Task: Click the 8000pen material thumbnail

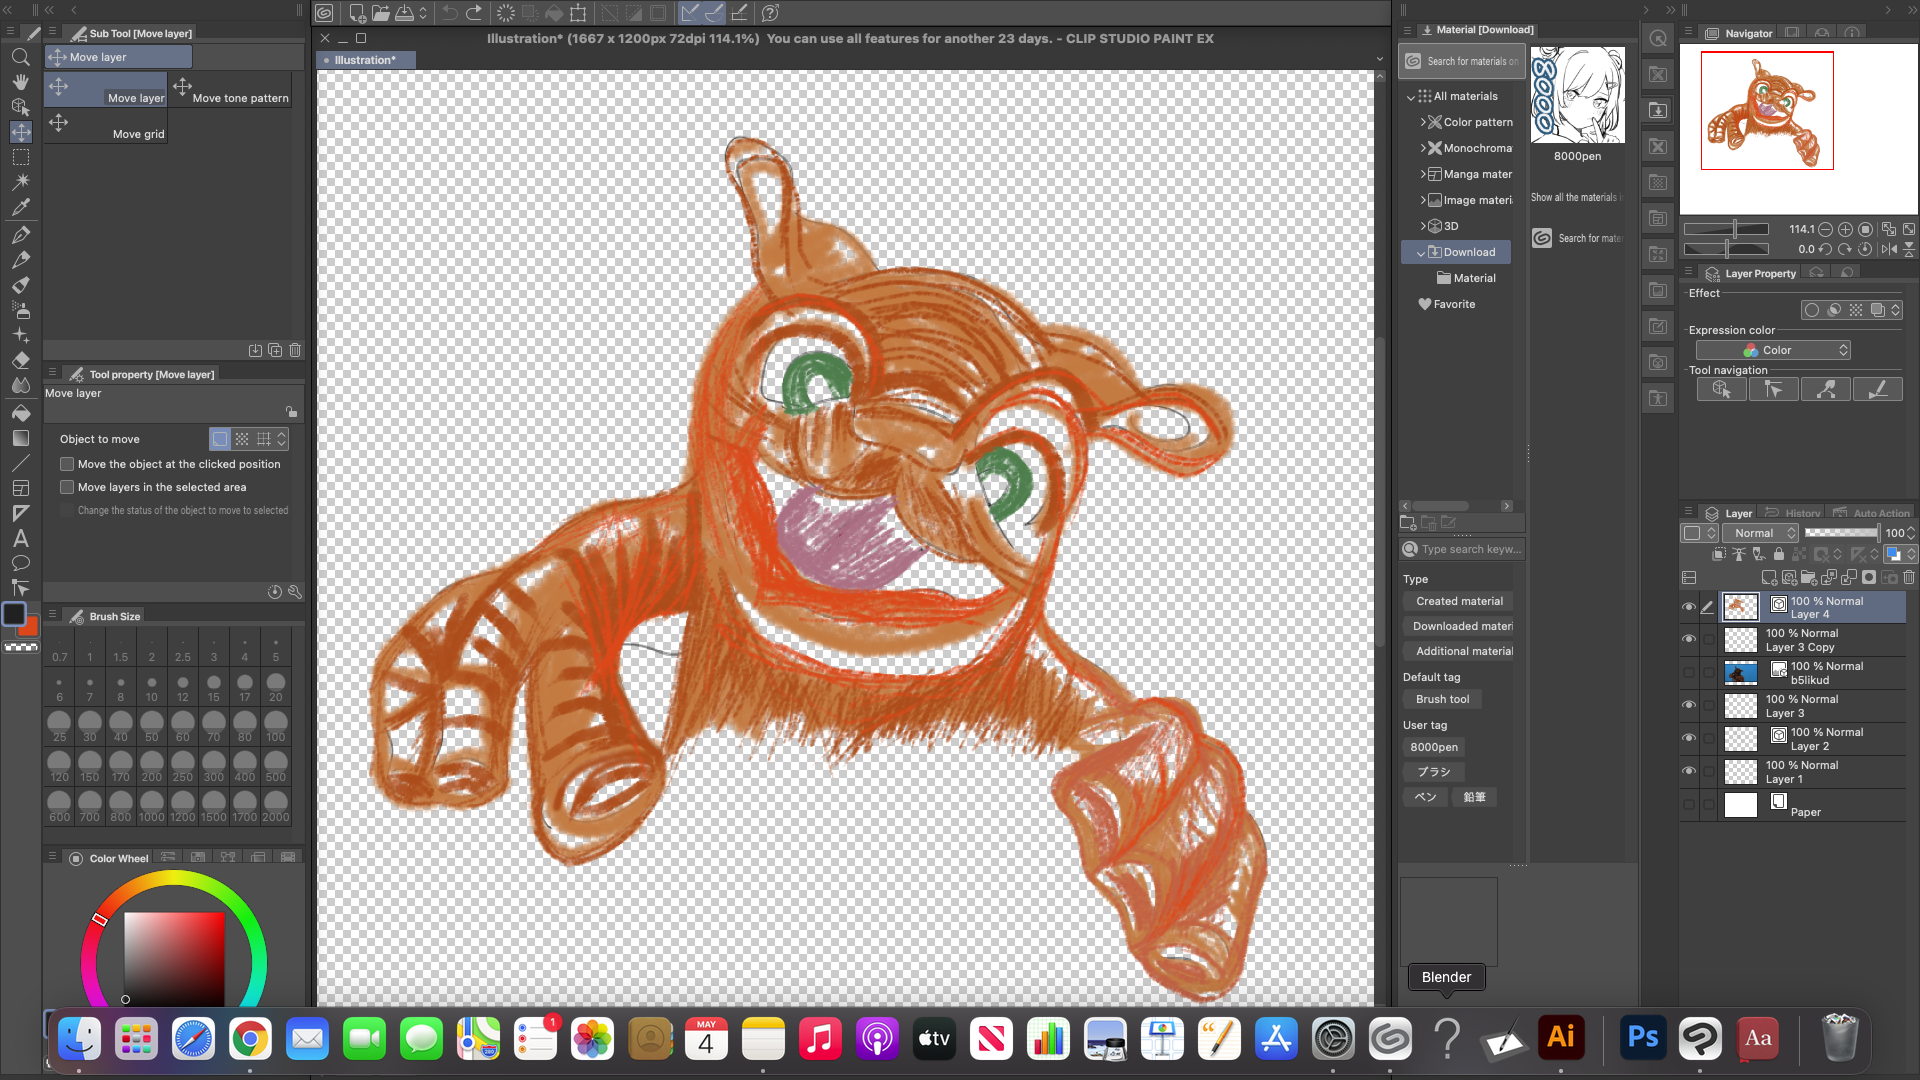Action: point(1577,95)
